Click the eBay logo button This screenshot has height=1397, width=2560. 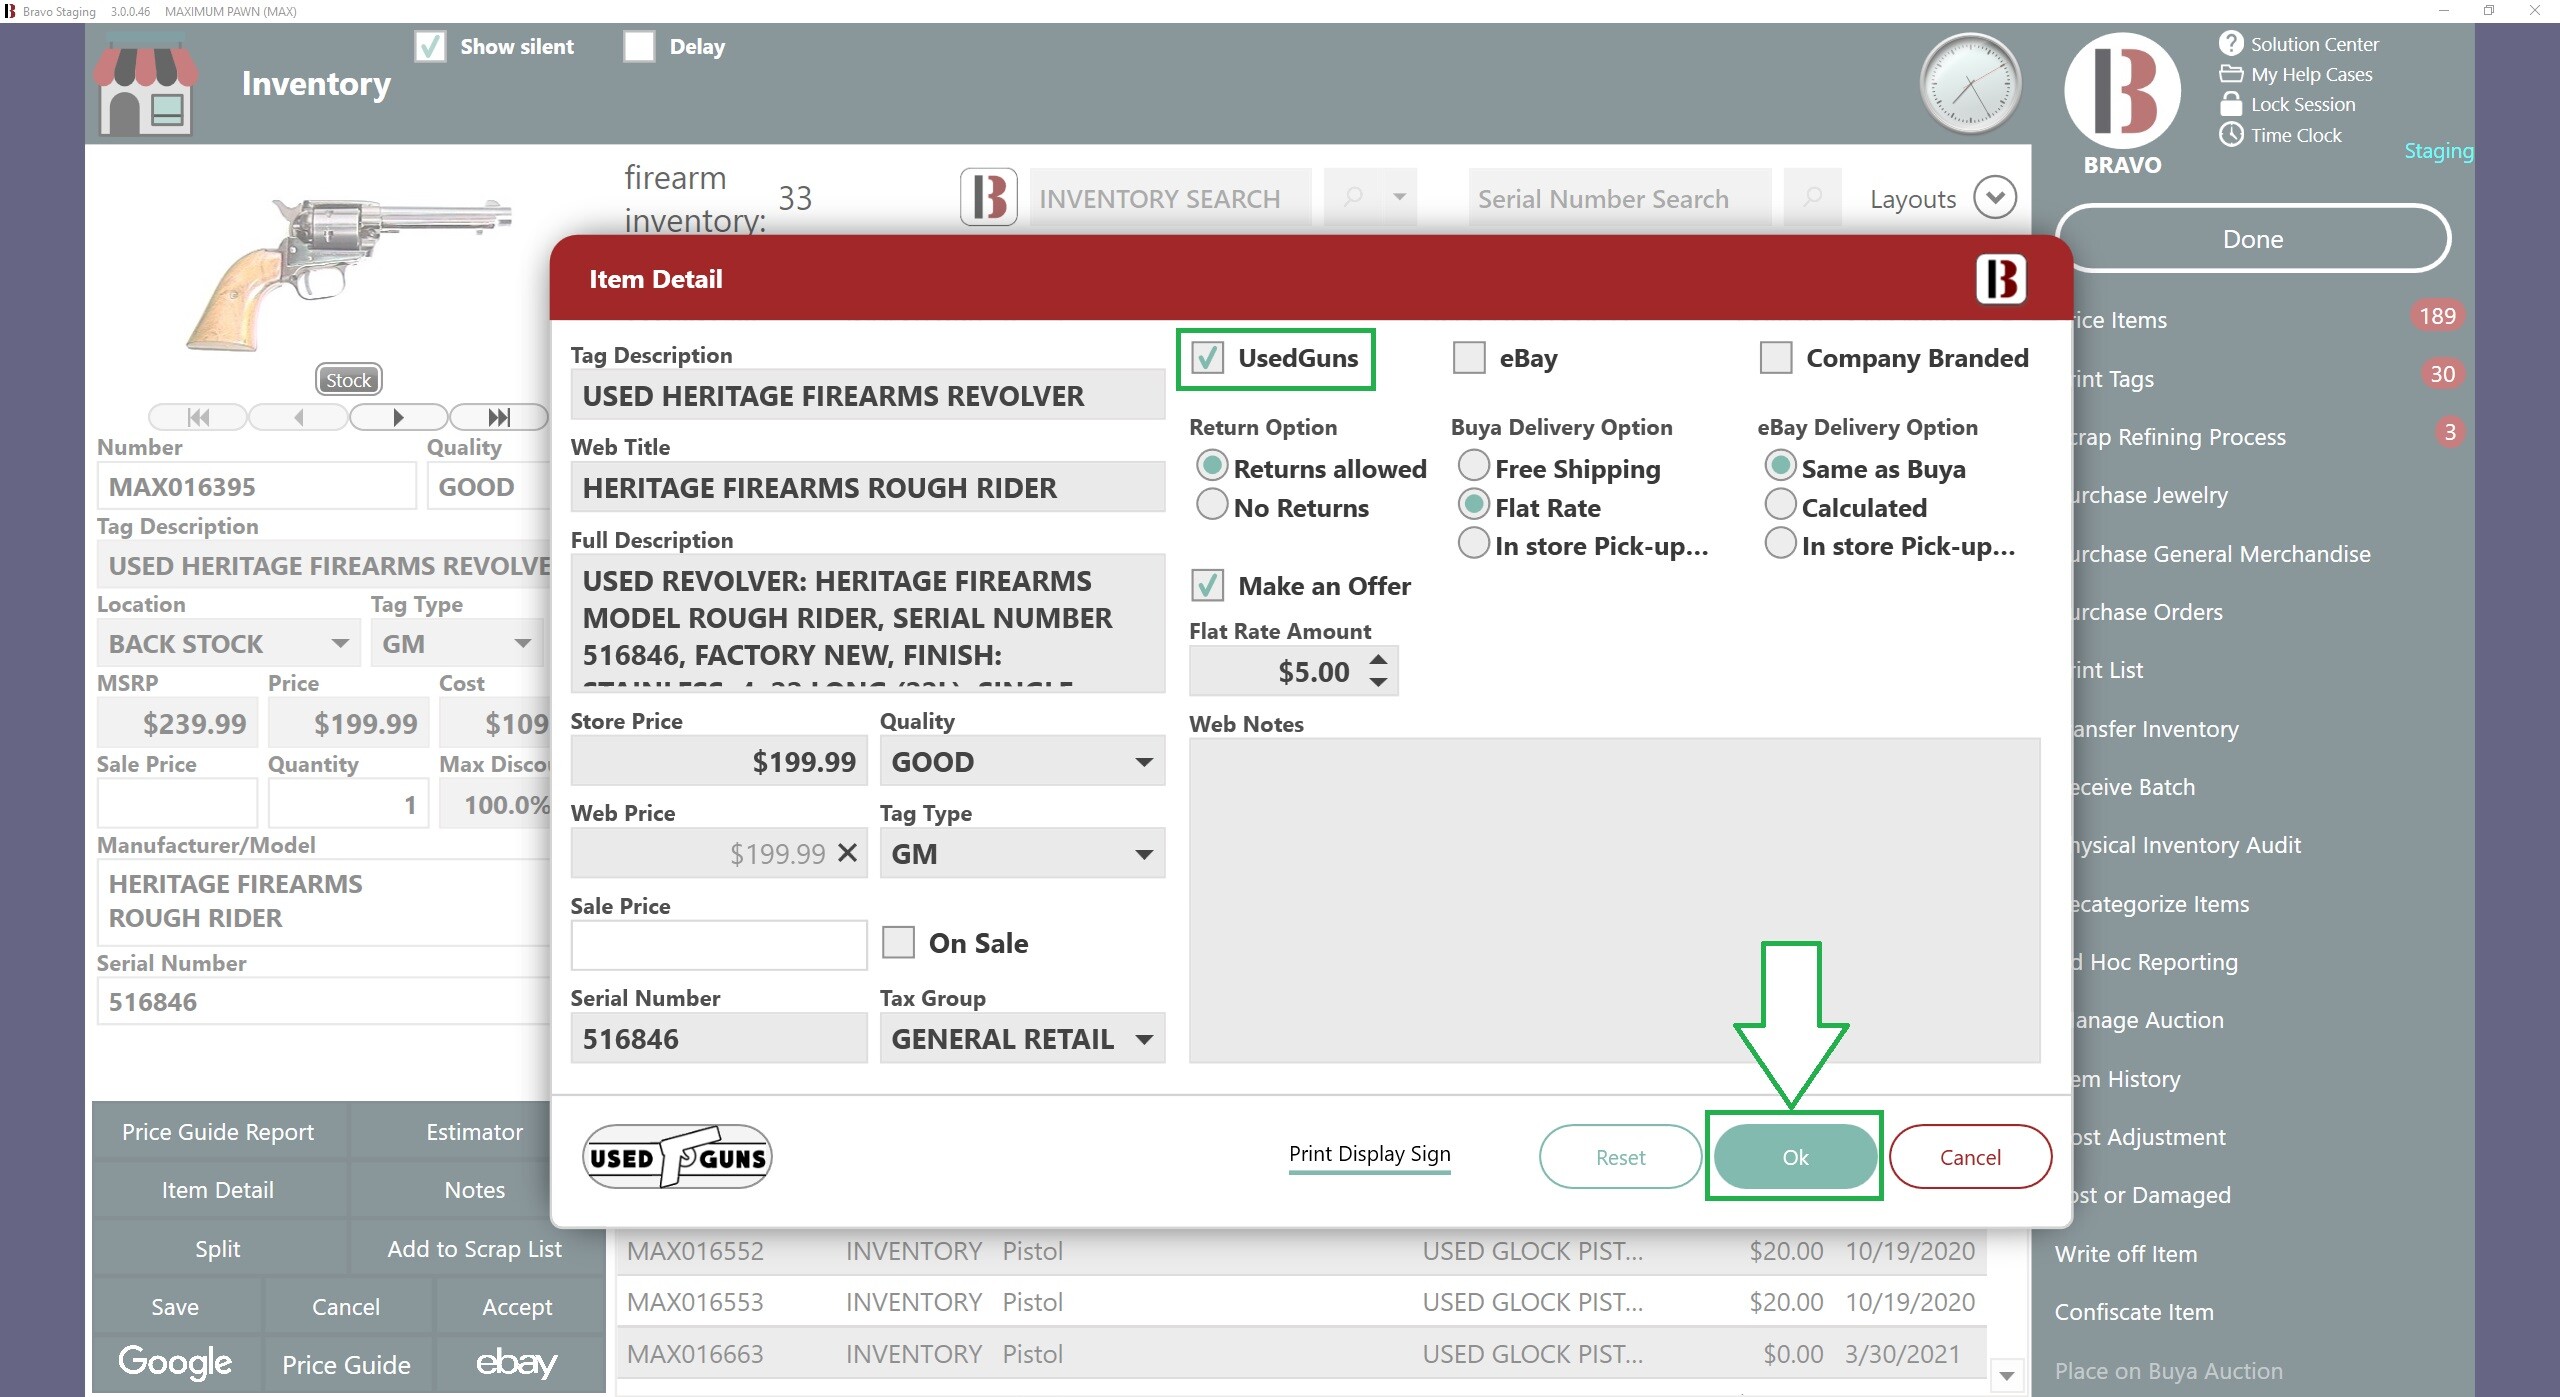pos(517,1362)
